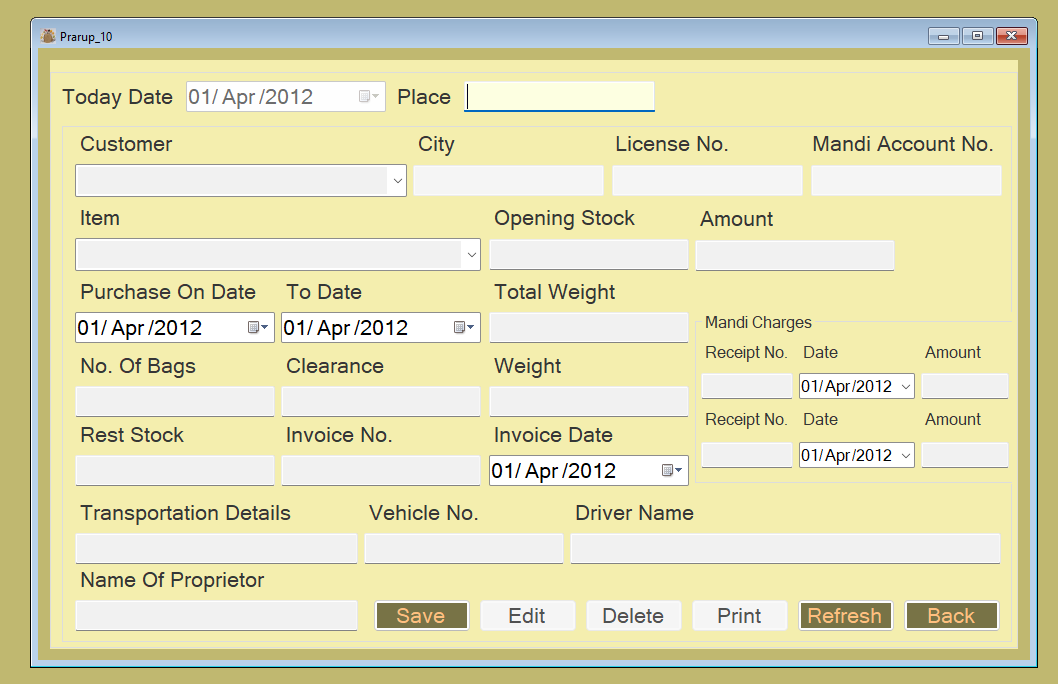Click the Print button
Viewport: 1058px width, 684px height.
click(x=740, y=615)
